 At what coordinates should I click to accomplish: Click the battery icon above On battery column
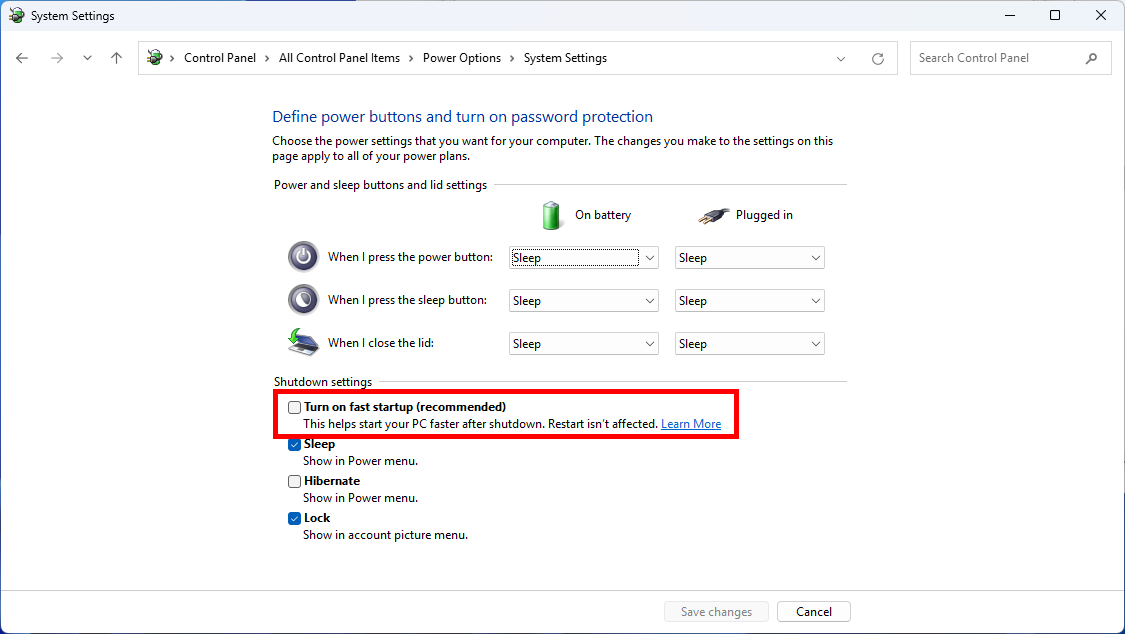click(551, 214)
